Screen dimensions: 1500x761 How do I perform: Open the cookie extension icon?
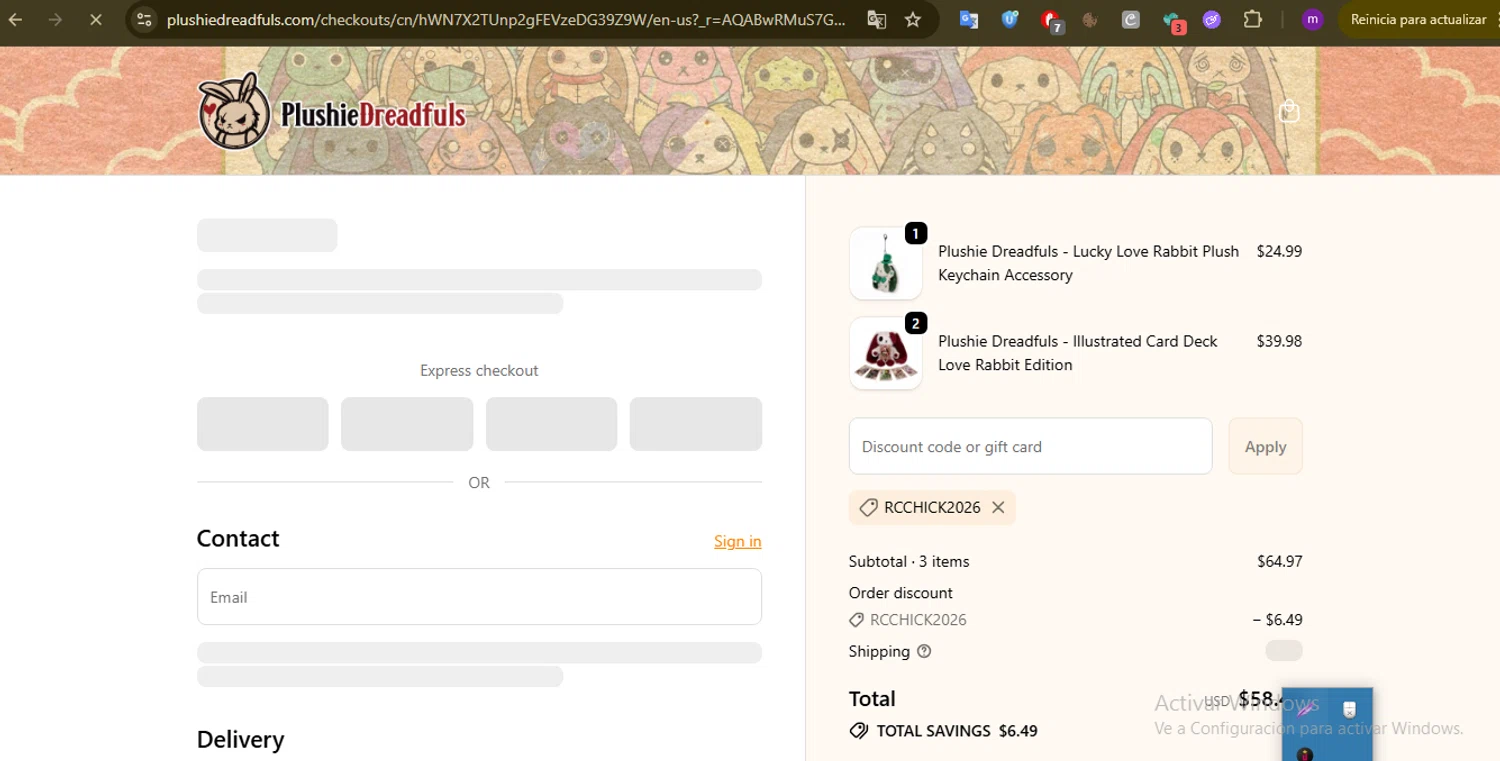click(1090, 19)
